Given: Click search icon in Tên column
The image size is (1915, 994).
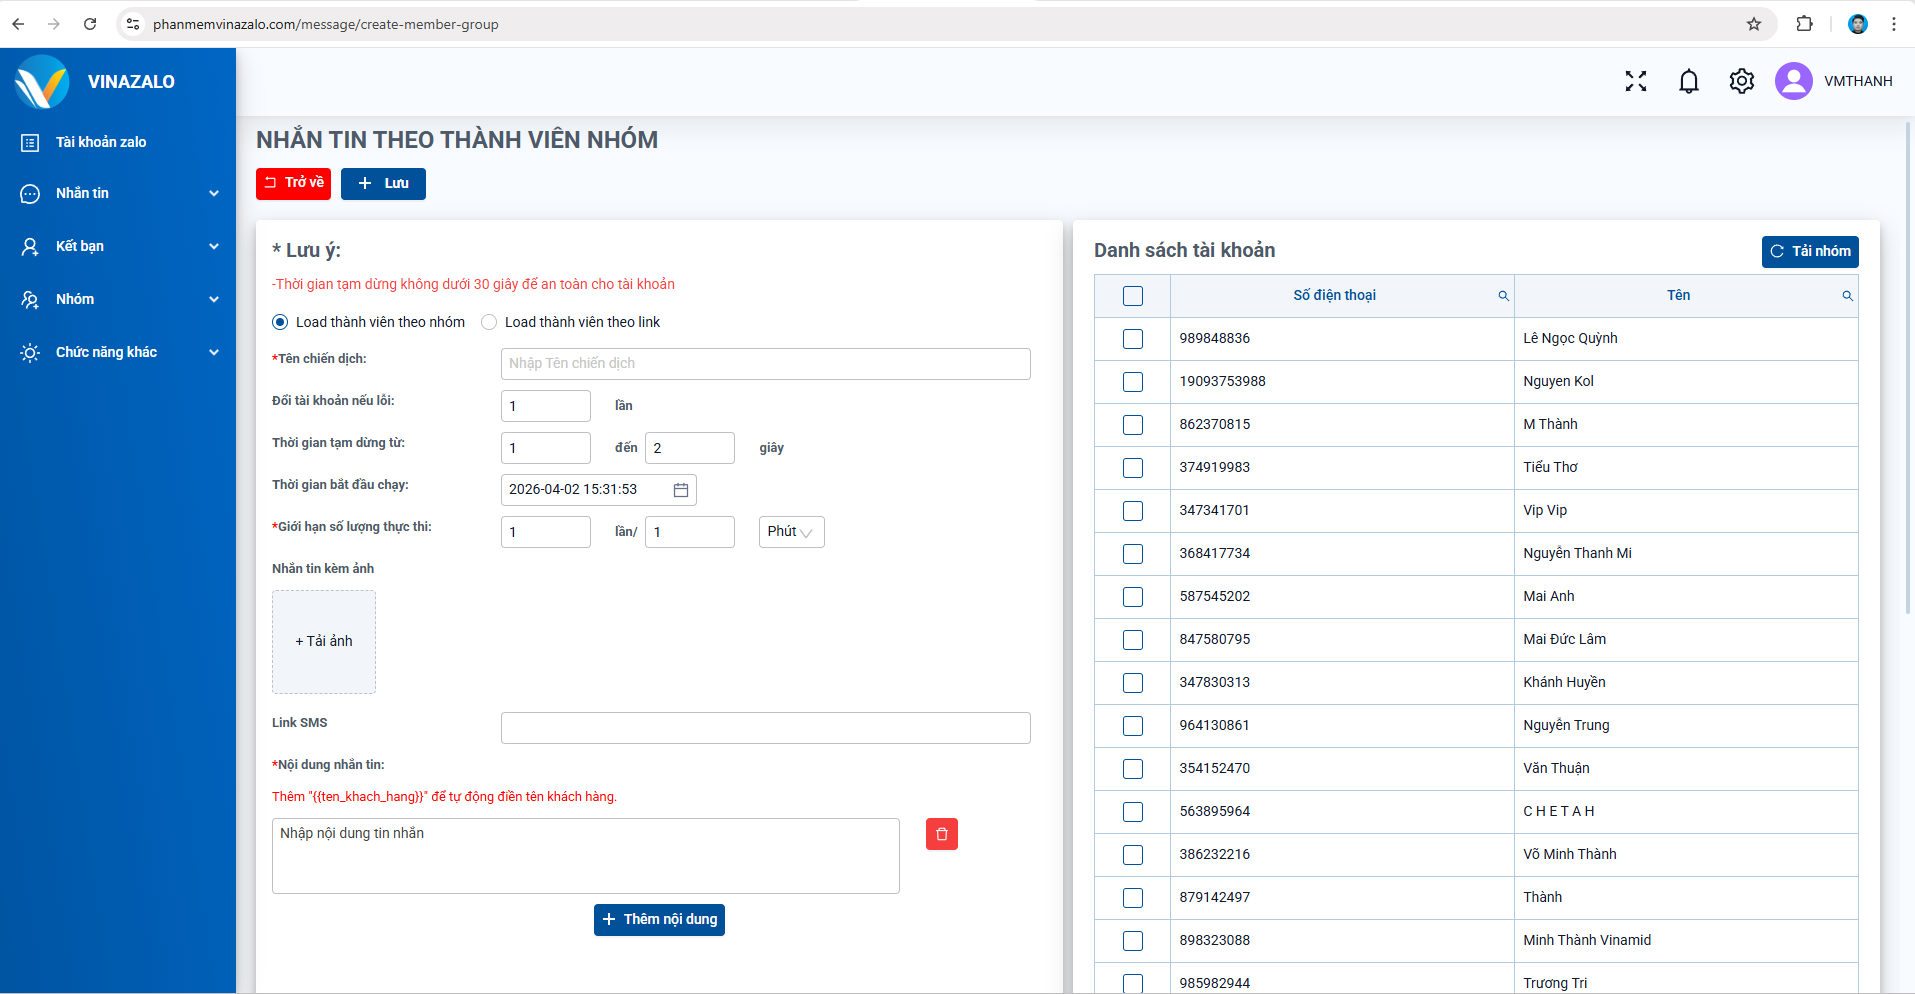Looking at the screenshot, I should click(1847, 296).
